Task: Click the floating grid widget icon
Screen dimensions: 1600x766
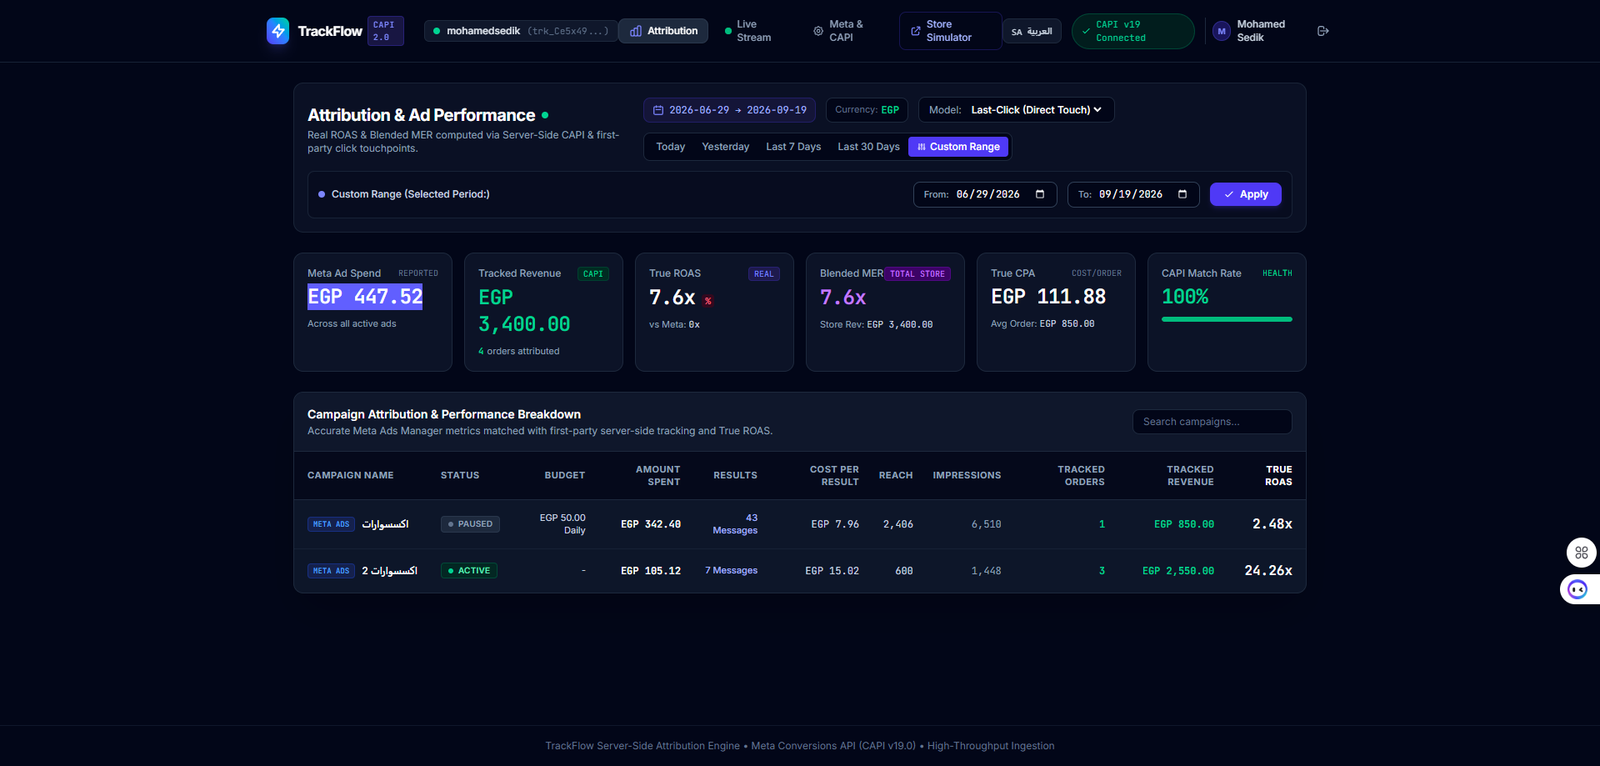Action: click(1581, 552)
